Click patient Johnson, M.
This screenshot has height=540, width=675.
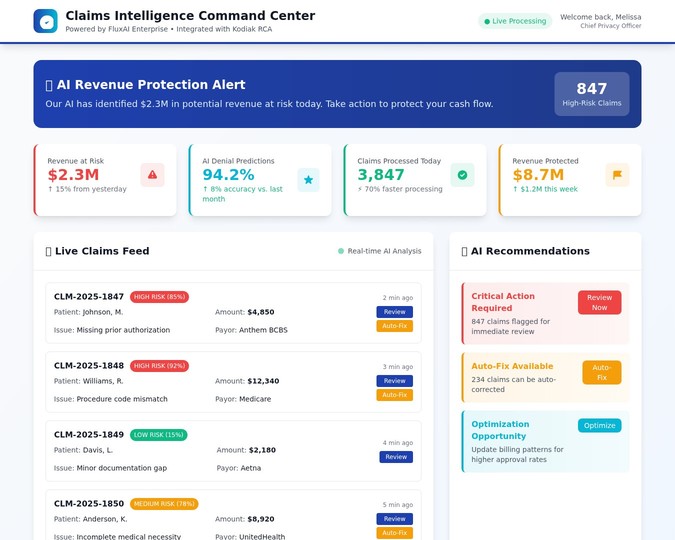coord(102,312)
